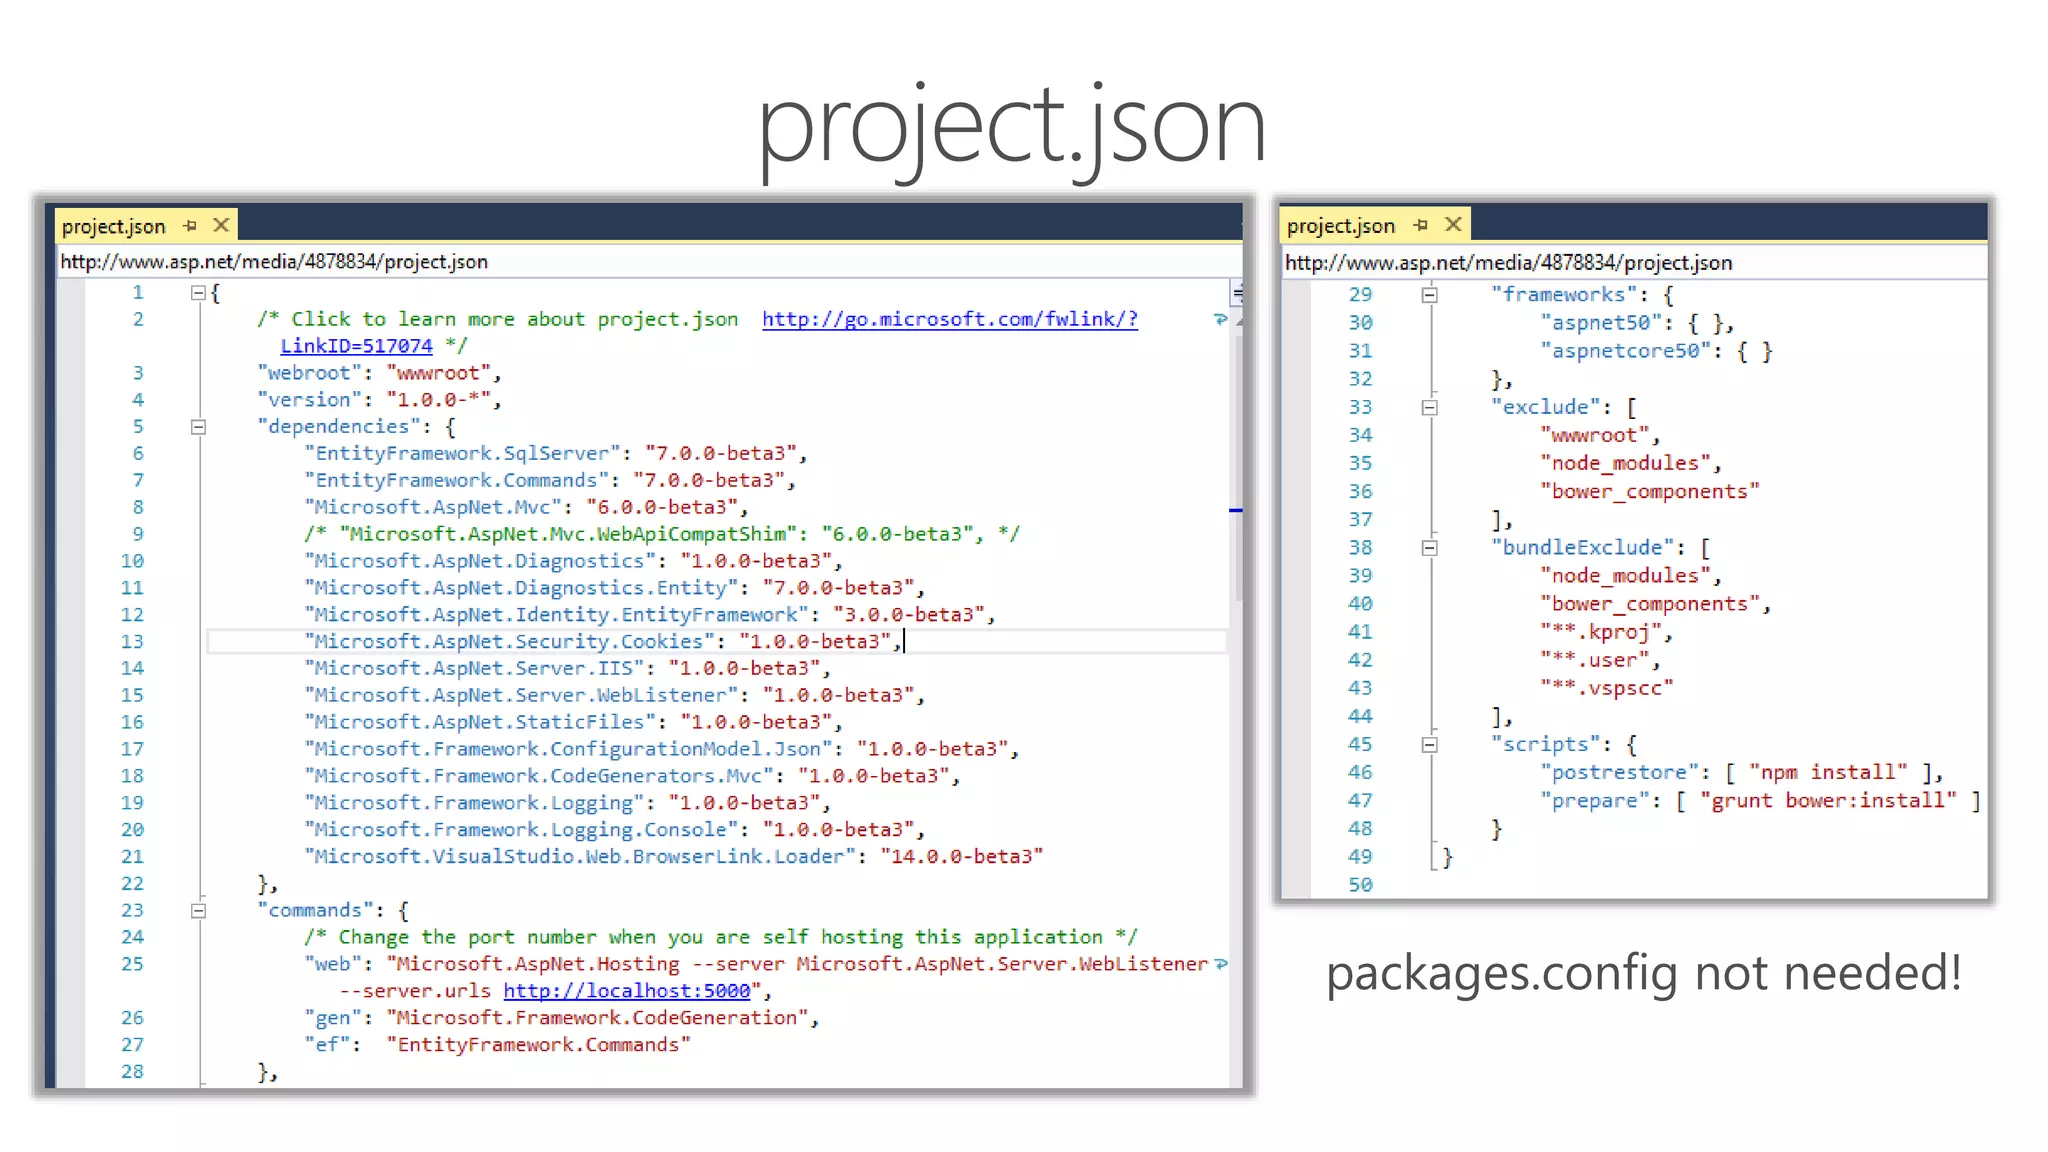Collapse the frameworks block
Image resolution: width=2048 pixels, height=1152 pixels.
point(1429,295)
